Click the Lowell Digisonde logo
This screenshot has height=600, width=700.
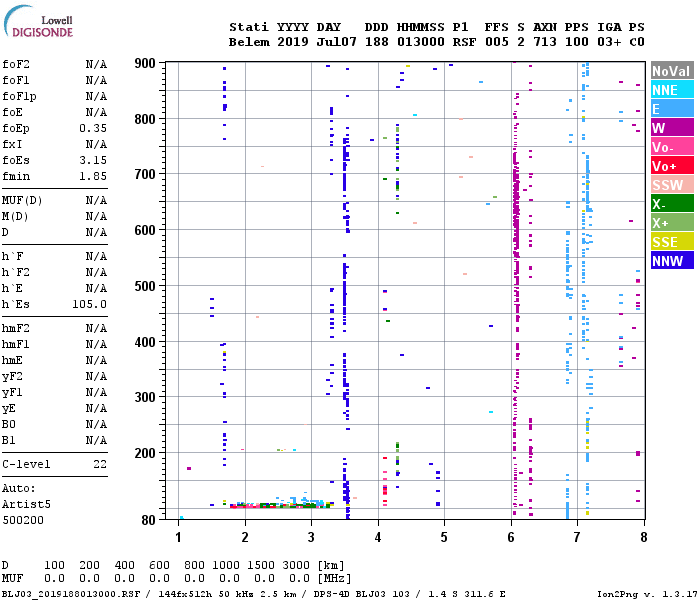[x=38, y=22]
